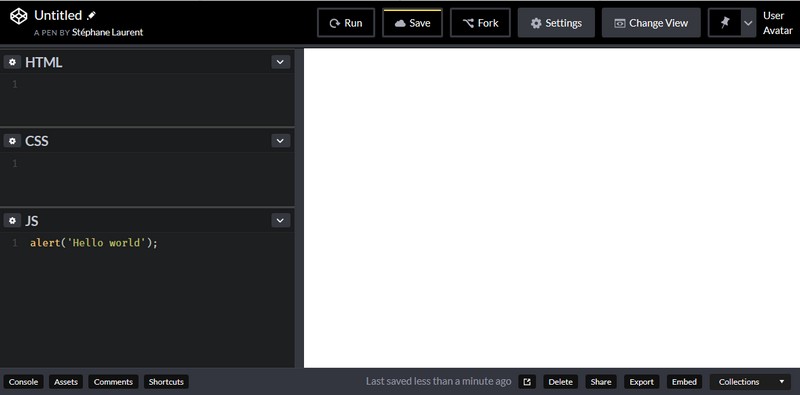Click the pin icon button

click(x=724, y=22)
